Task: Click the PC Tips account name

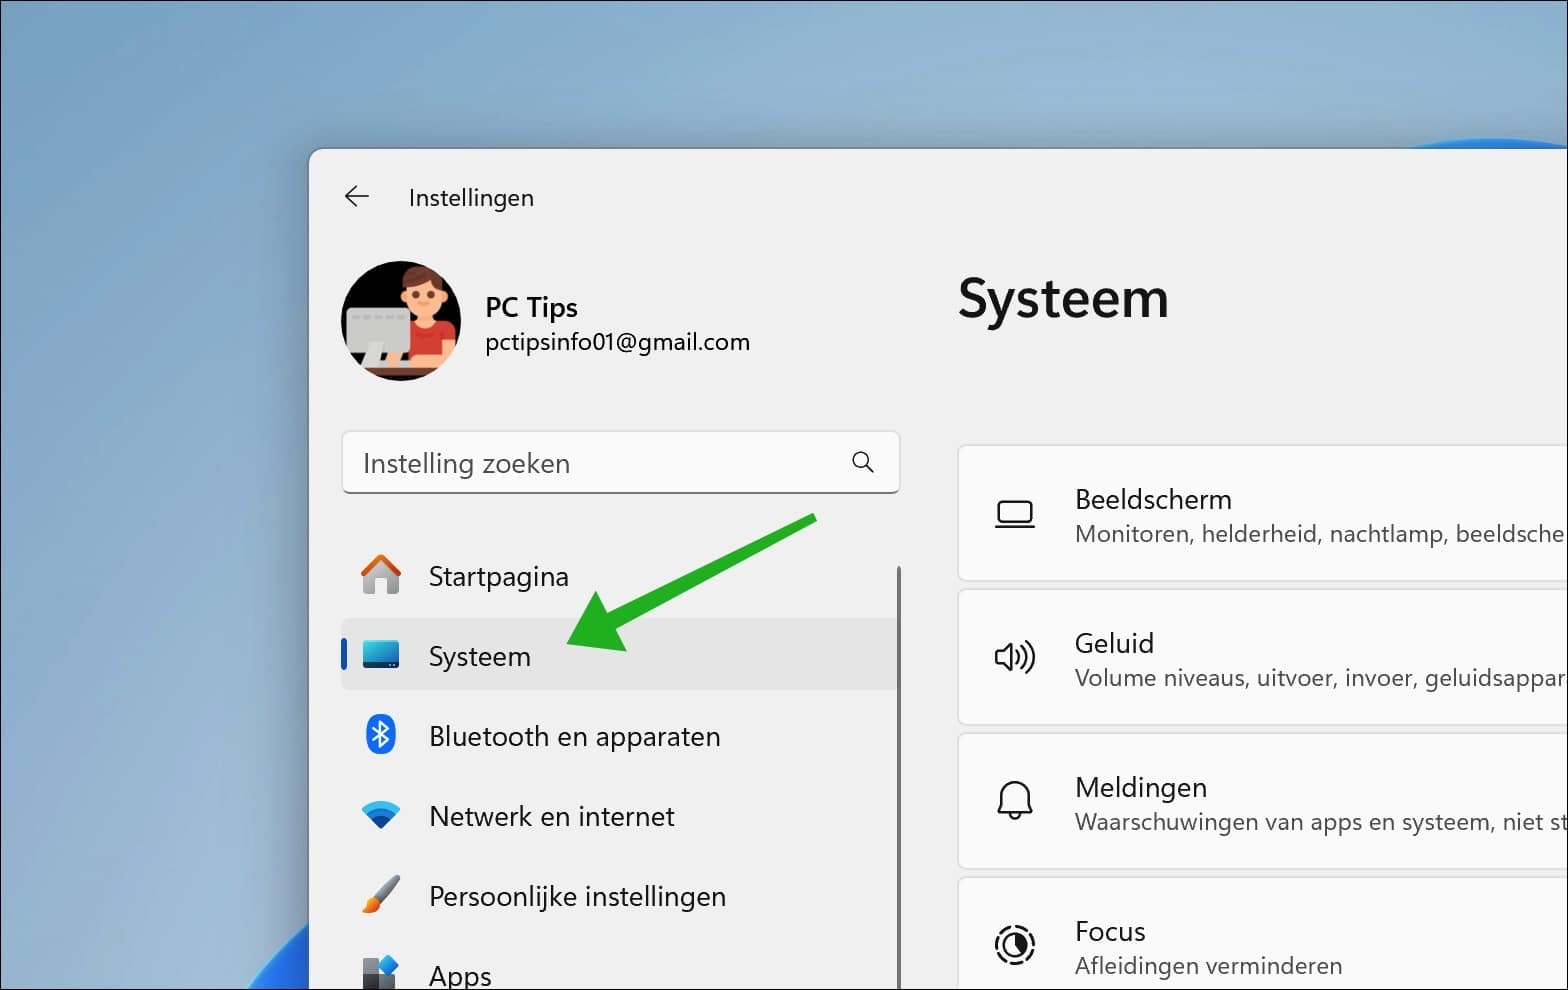Action: pyautogui.click(x=531, y=307)
